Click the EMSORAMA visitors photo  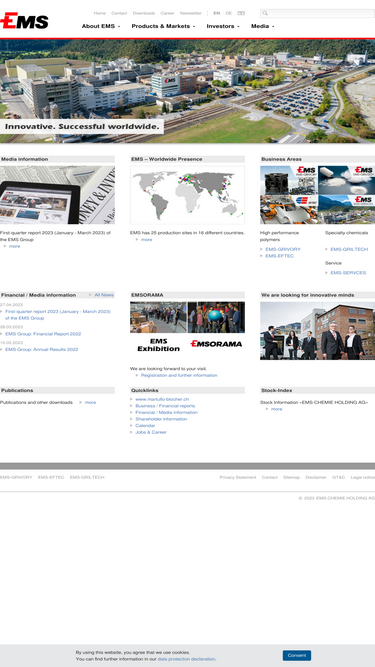[x=188, y=317]
